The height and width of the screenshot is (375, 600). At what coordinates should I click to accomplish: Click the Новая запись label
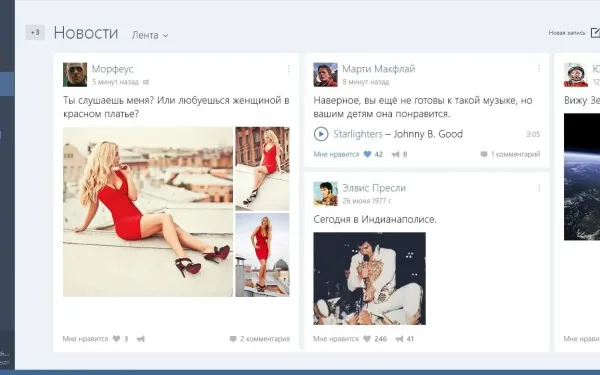click(567, 33)
